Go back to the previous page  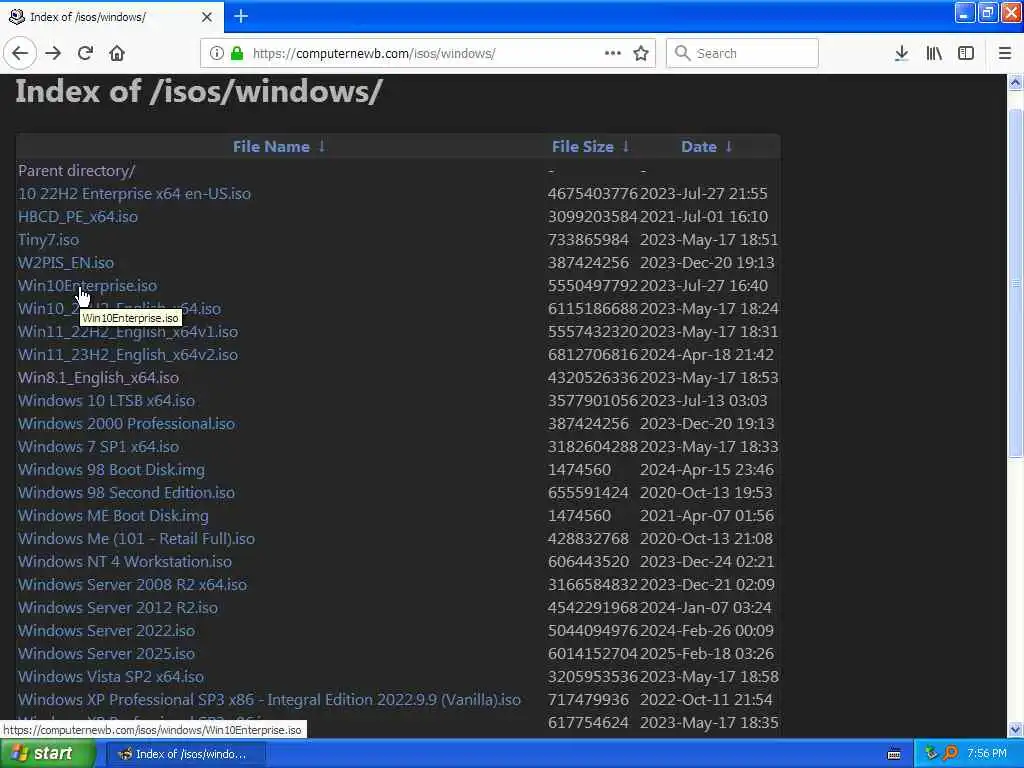(x=20, y=53)
